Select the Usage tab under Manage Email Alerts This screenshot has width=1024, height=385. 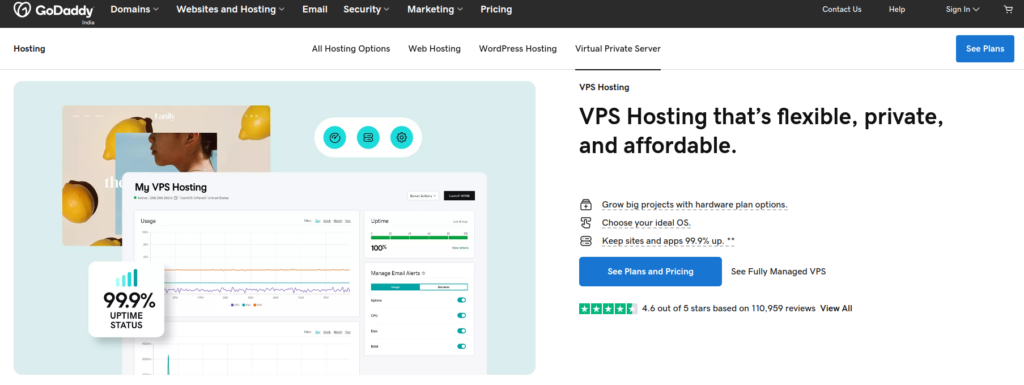395,286
